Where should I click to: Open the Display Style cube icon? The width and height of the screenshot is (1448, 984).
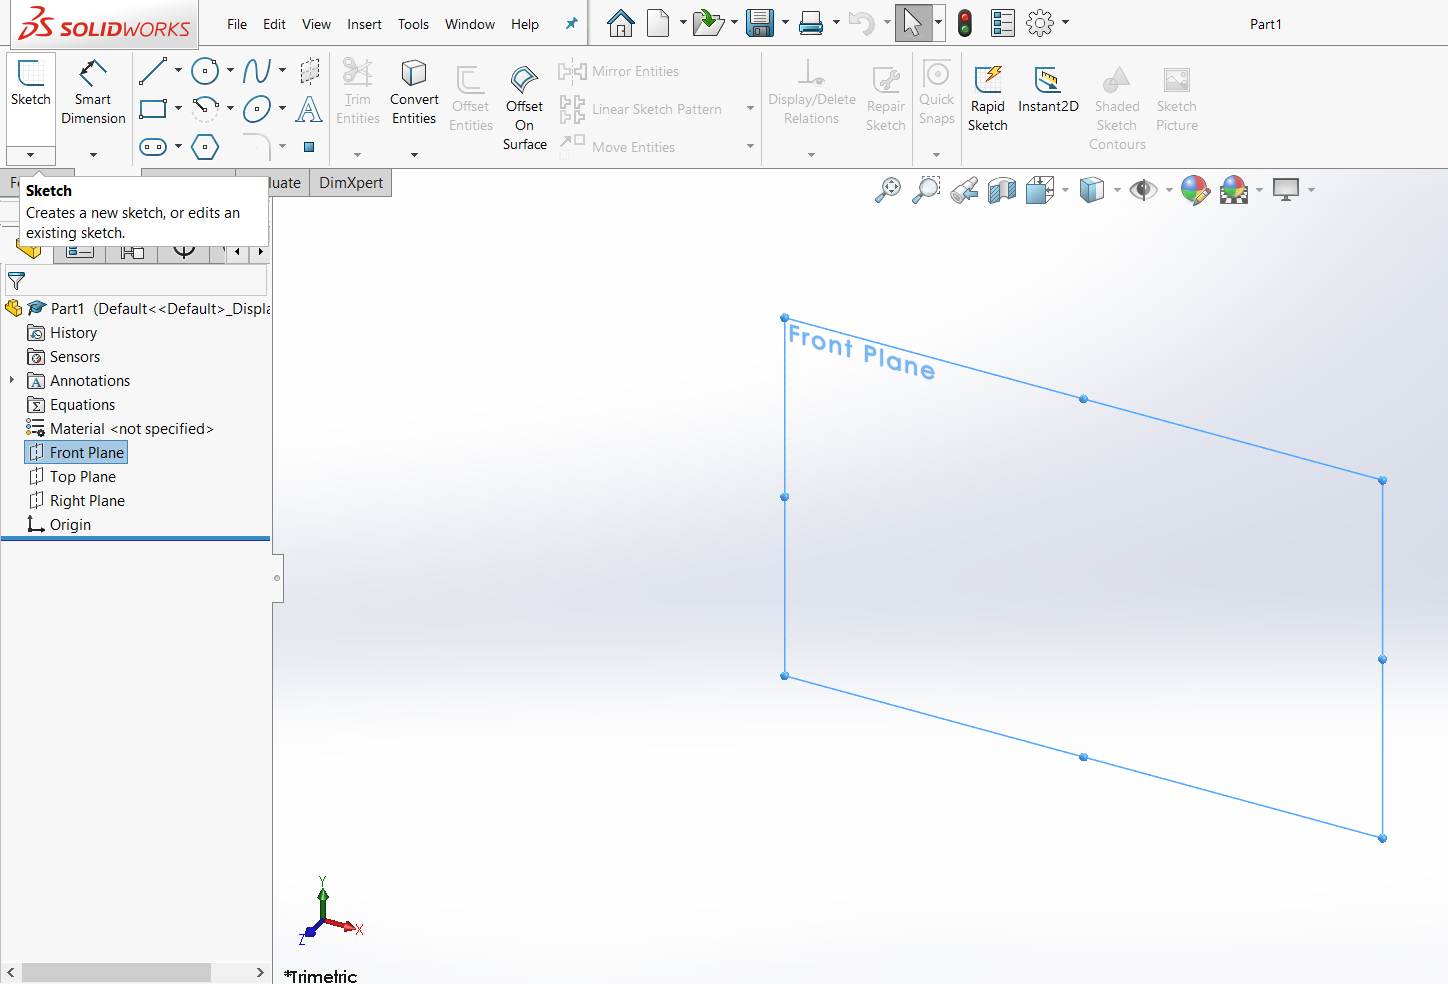(1092, 189)
